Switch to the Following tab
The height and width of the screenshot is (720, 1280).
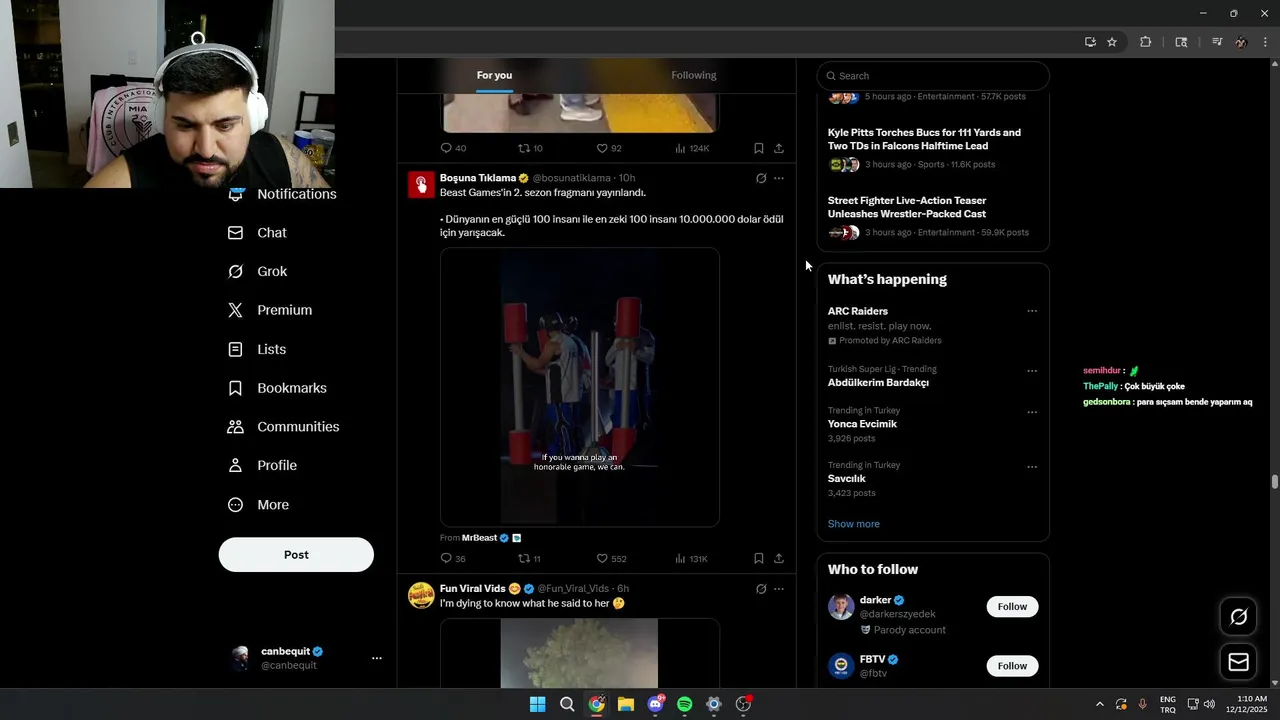click(694, 76)
